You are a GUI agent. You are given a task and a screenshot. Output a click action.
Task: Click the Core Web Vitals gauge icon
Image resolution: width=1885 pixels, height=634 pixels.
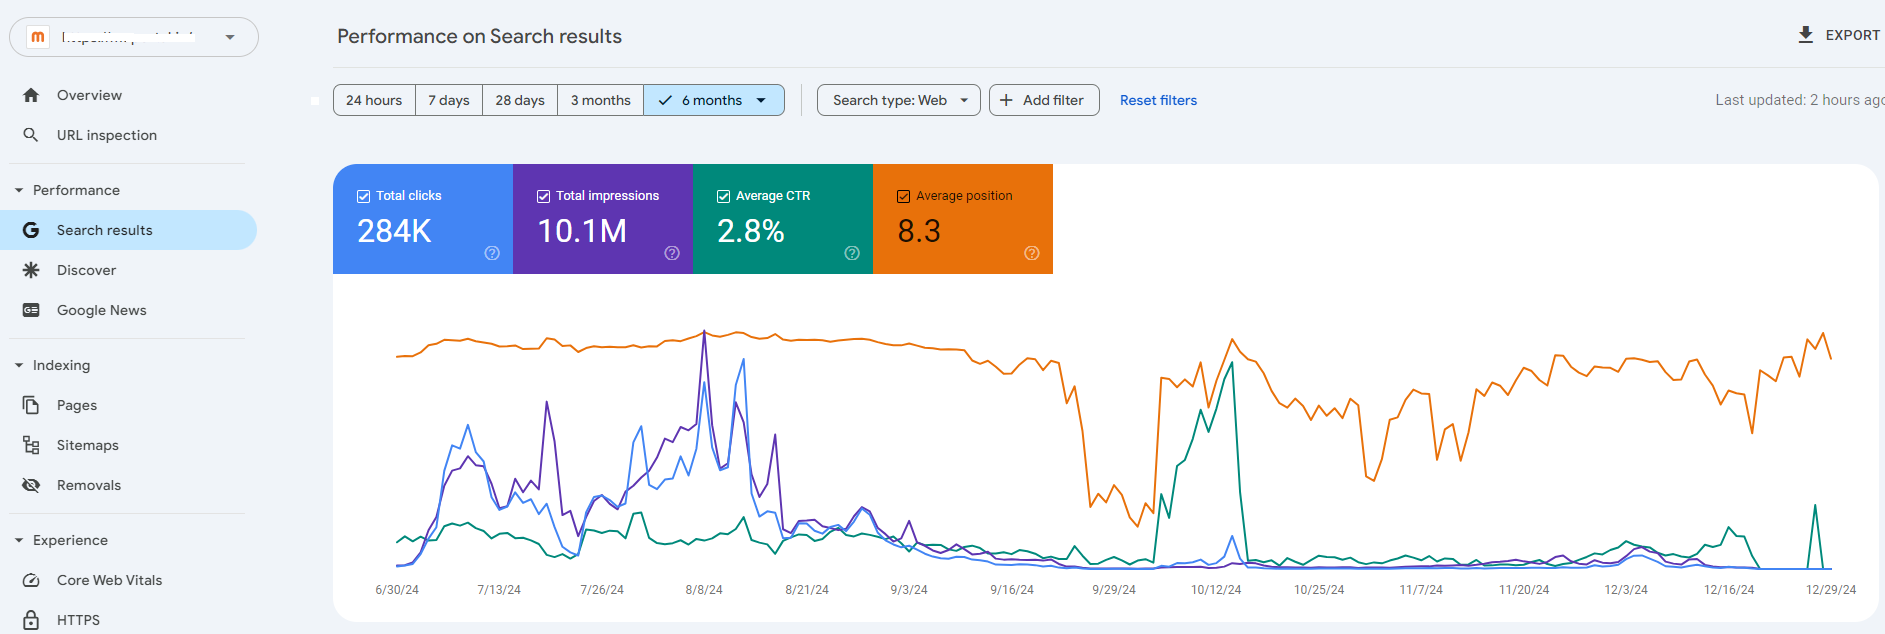click(31, 580)
